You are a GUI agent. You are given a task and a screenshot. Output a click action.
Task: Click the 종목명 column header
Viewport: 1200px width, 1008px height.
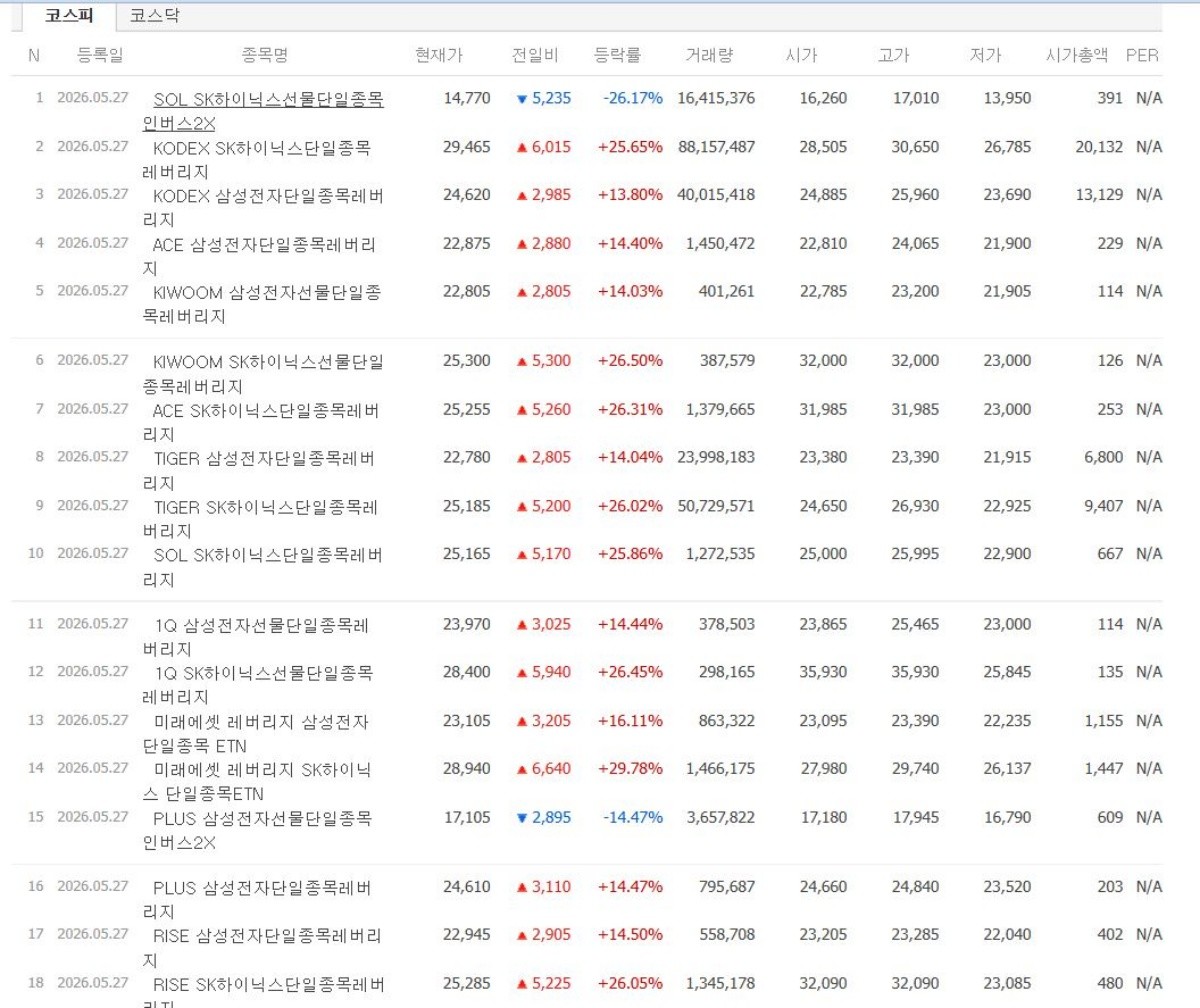coord(264,56)
